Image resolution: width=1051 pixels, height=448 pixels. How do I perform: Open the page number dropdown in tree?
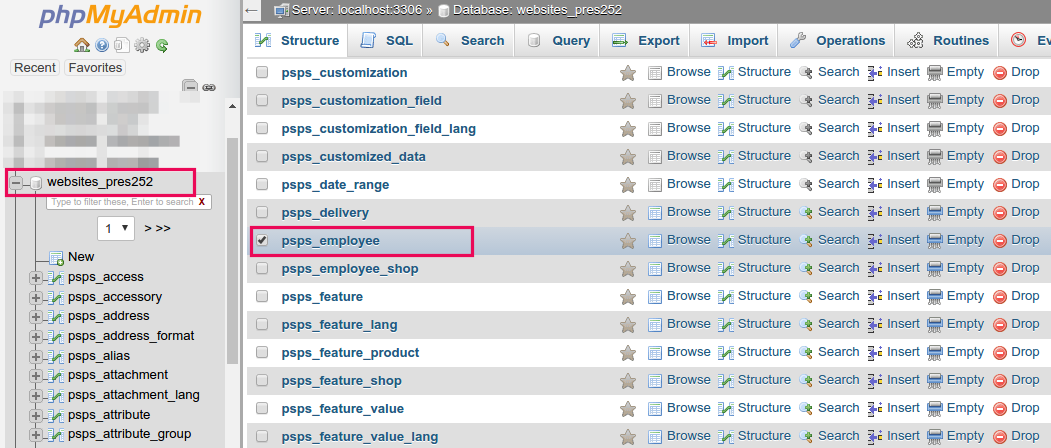click(x=116, y=228)
